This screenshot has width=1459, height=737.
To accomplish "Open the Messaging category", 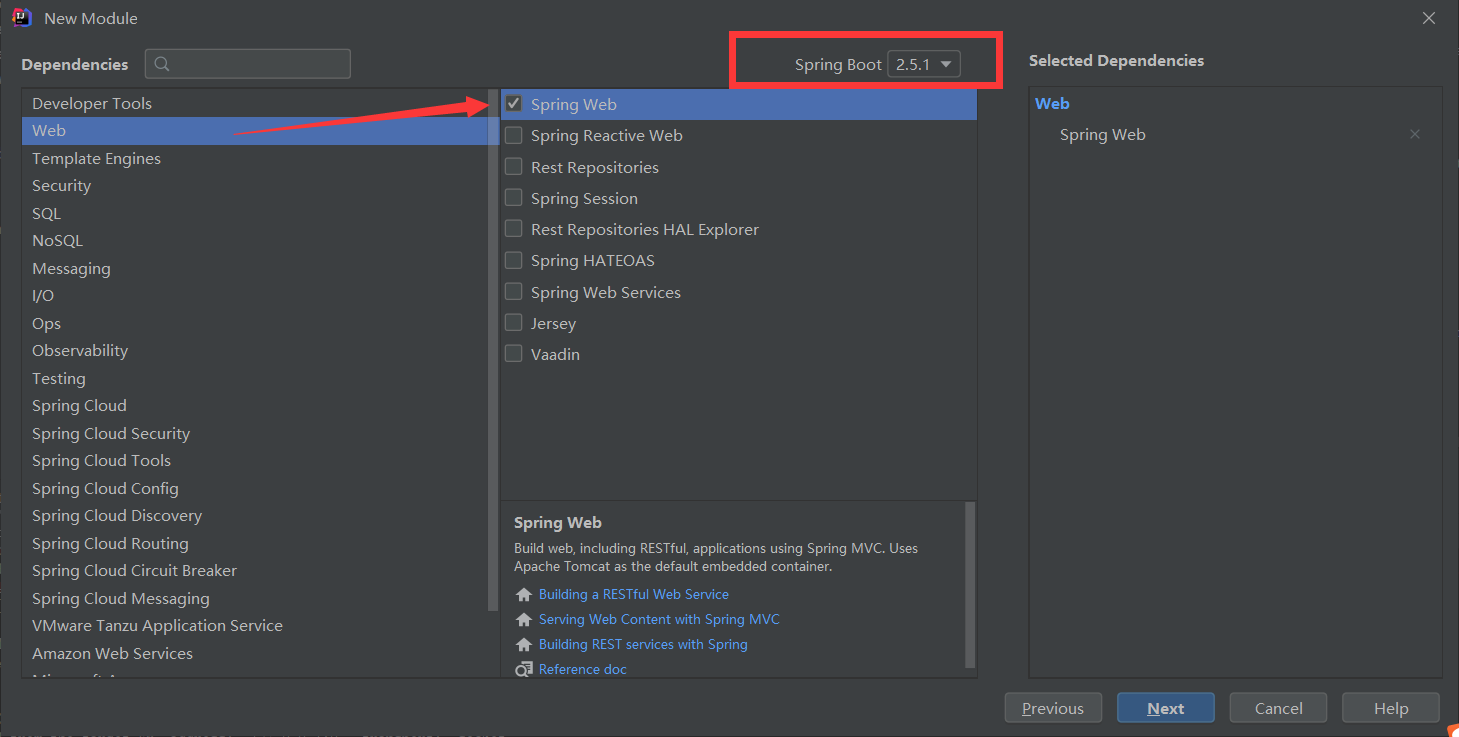I will (254, 269).
